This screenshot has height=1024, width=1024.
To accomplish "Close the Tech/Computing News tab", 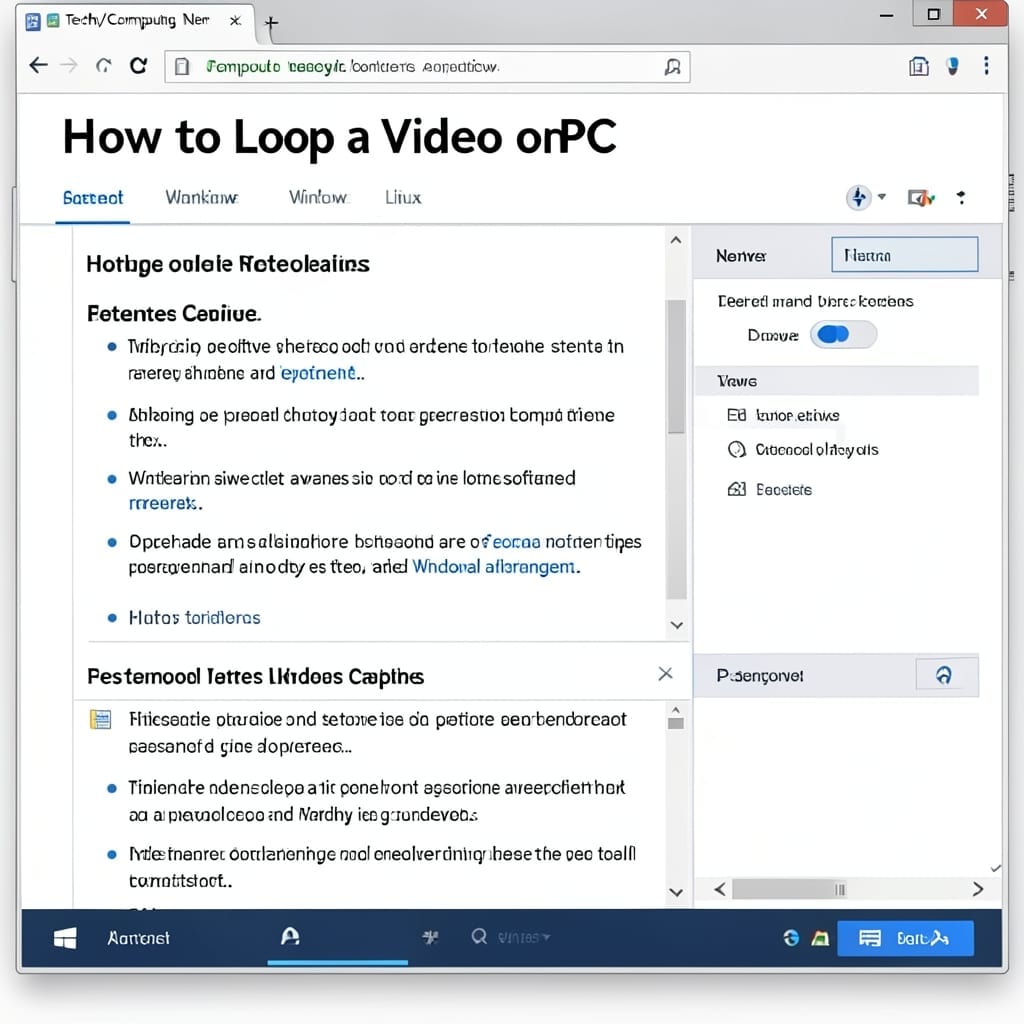I will (x=235, y=21).
